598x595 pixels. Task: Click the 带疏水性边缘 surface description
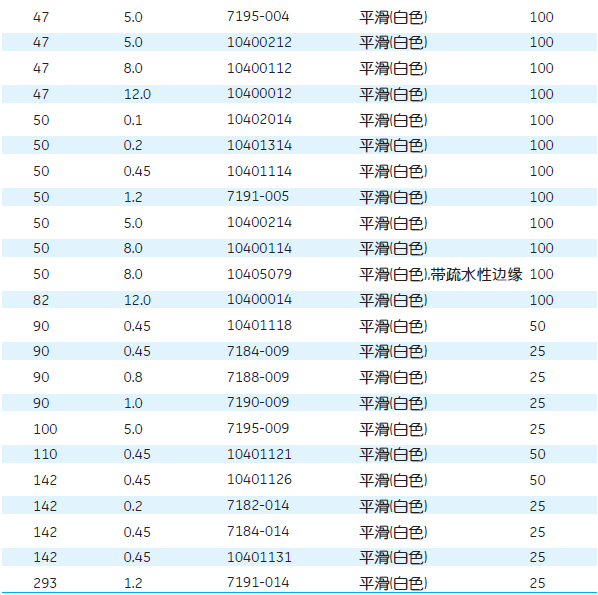click(x=476, y=274)
